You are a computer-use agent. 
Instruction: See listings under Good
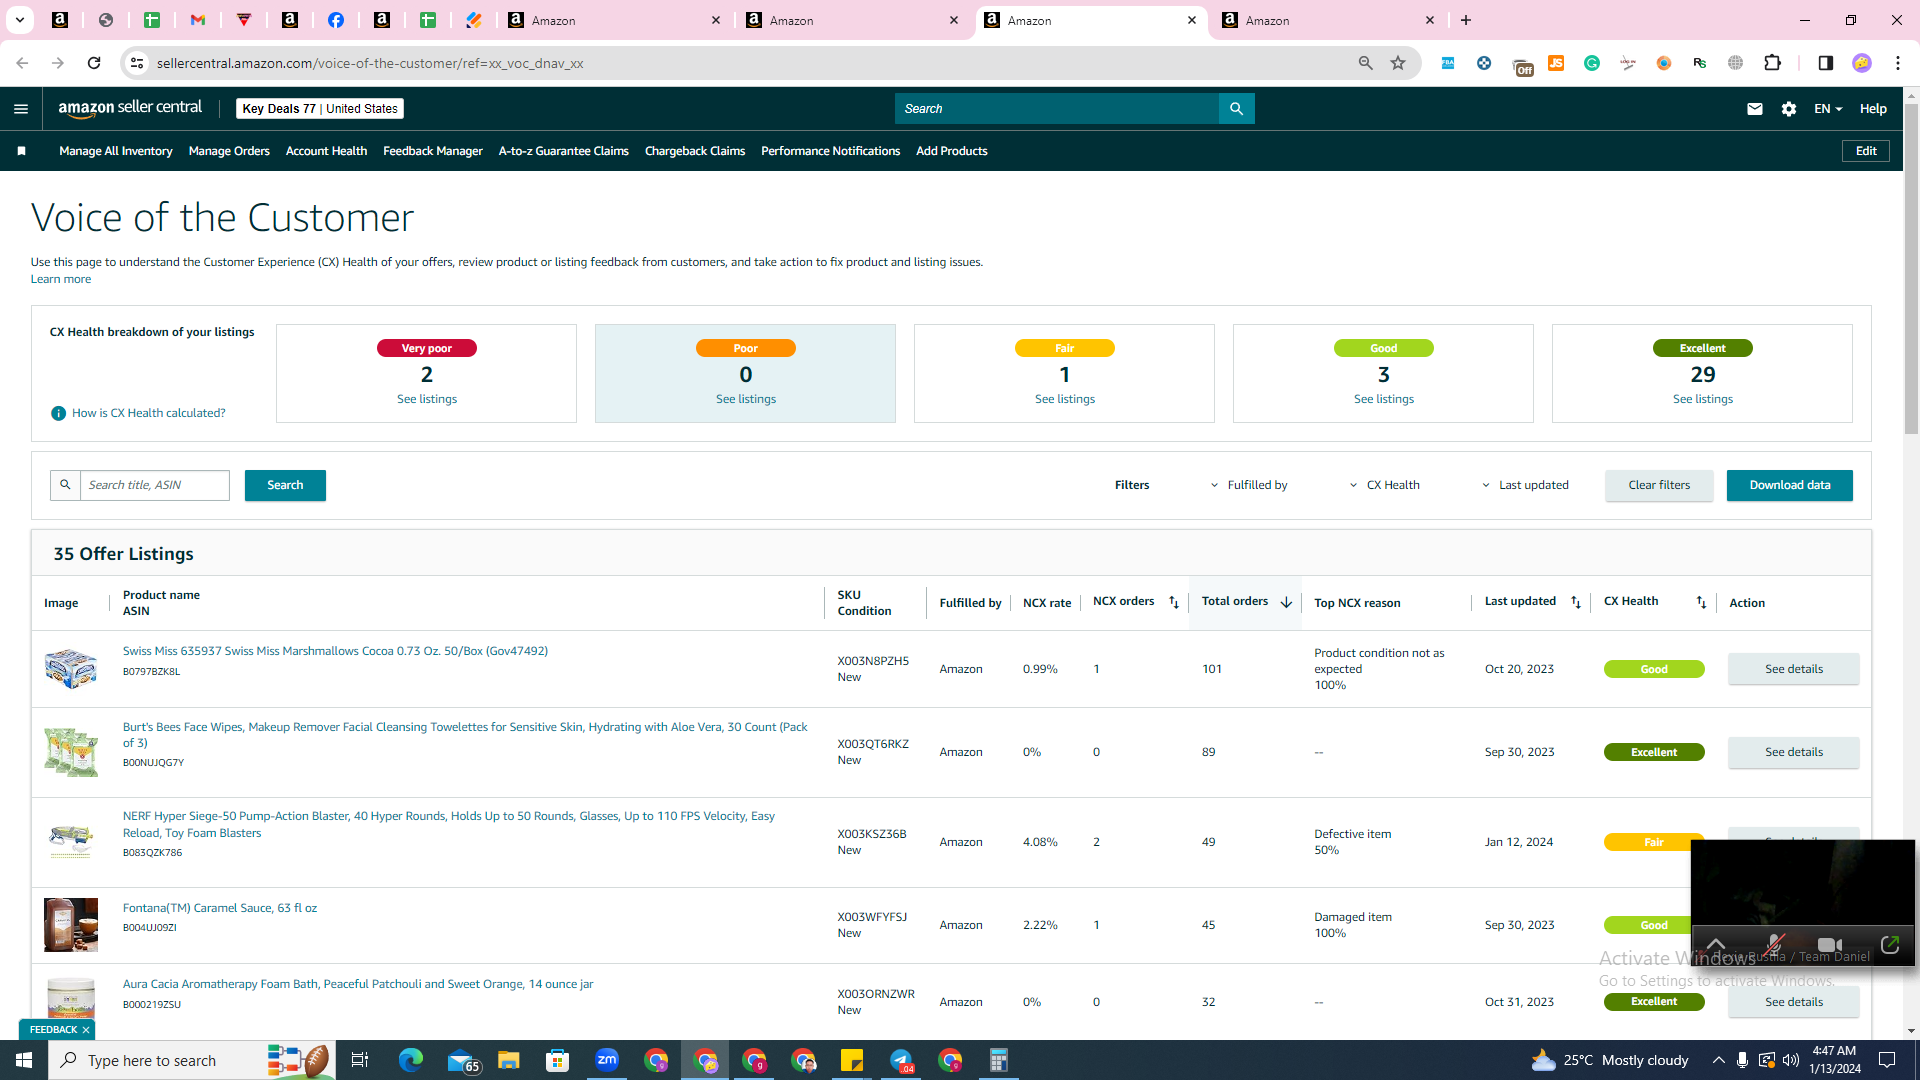(1384, 399)
